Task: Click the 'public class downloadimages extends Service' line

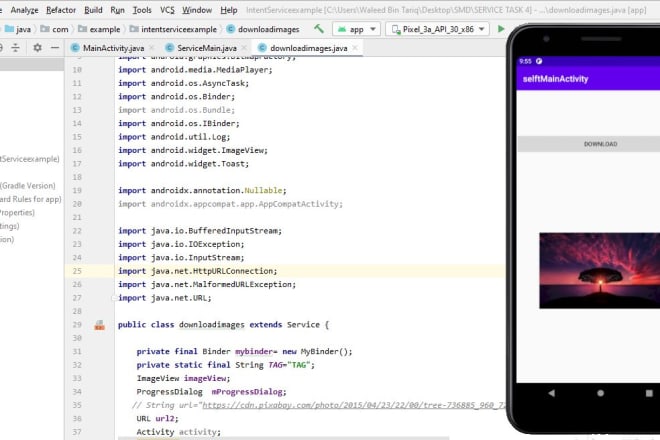Action: click(224, 325)
